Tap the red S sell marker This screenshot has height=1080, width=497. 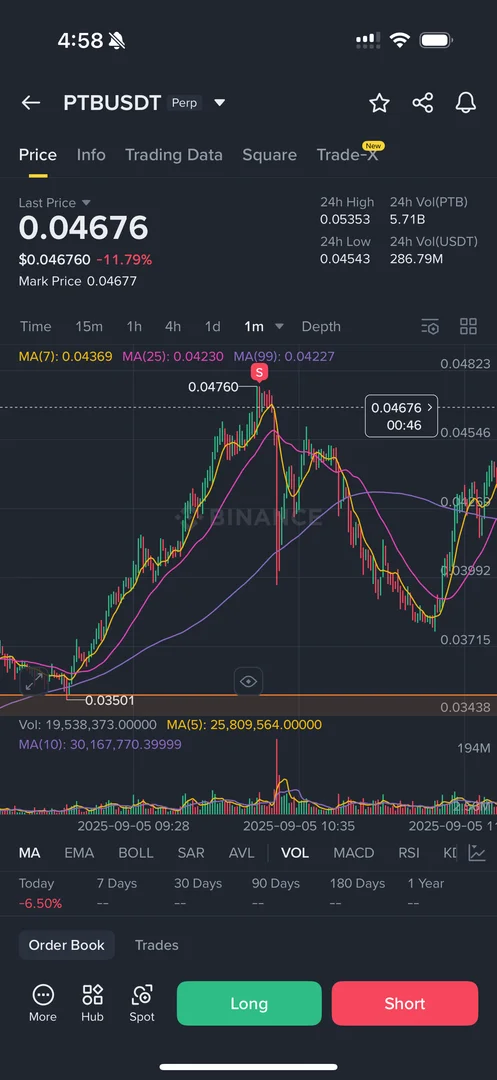point(260,373)
